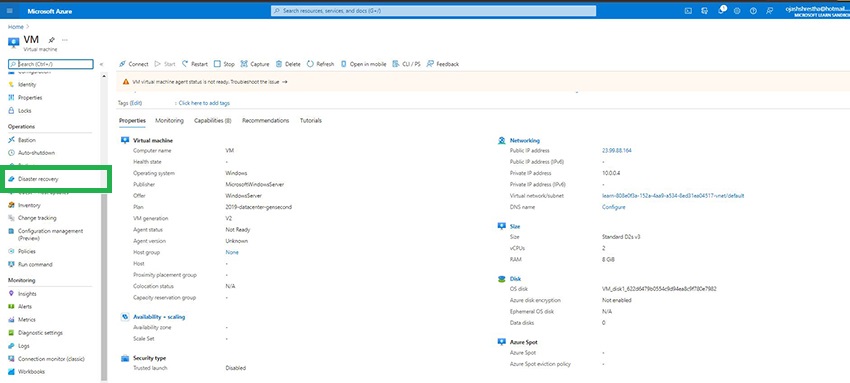Open Bastion in the sidebar
The width and height of the screenshot is (850, 383).
(x=27, y=140)
